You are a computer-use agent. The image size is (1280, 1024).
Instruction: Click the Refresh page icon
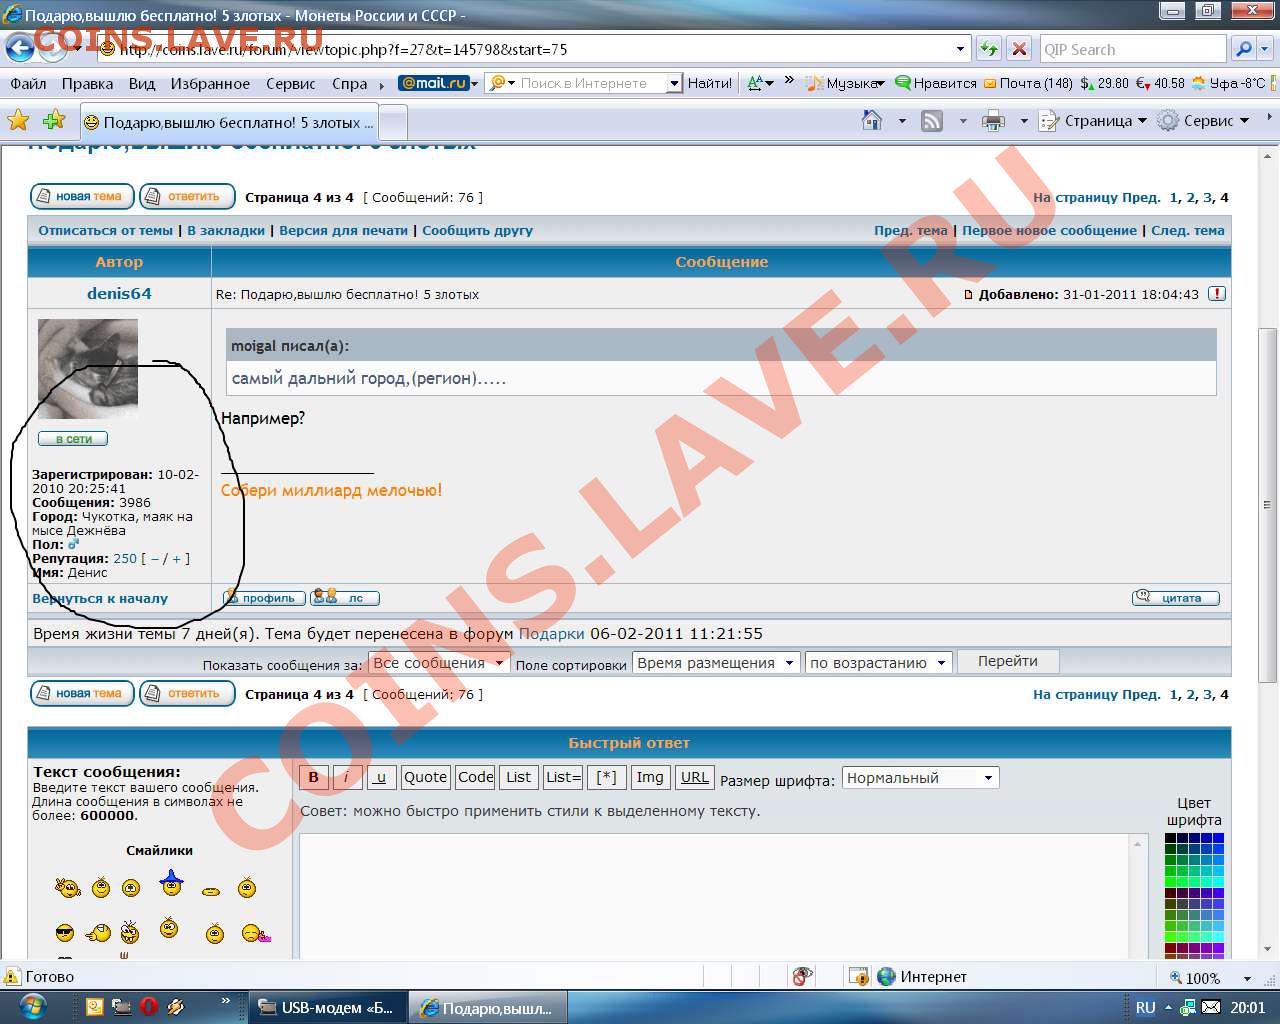click(x=989, y=48)
